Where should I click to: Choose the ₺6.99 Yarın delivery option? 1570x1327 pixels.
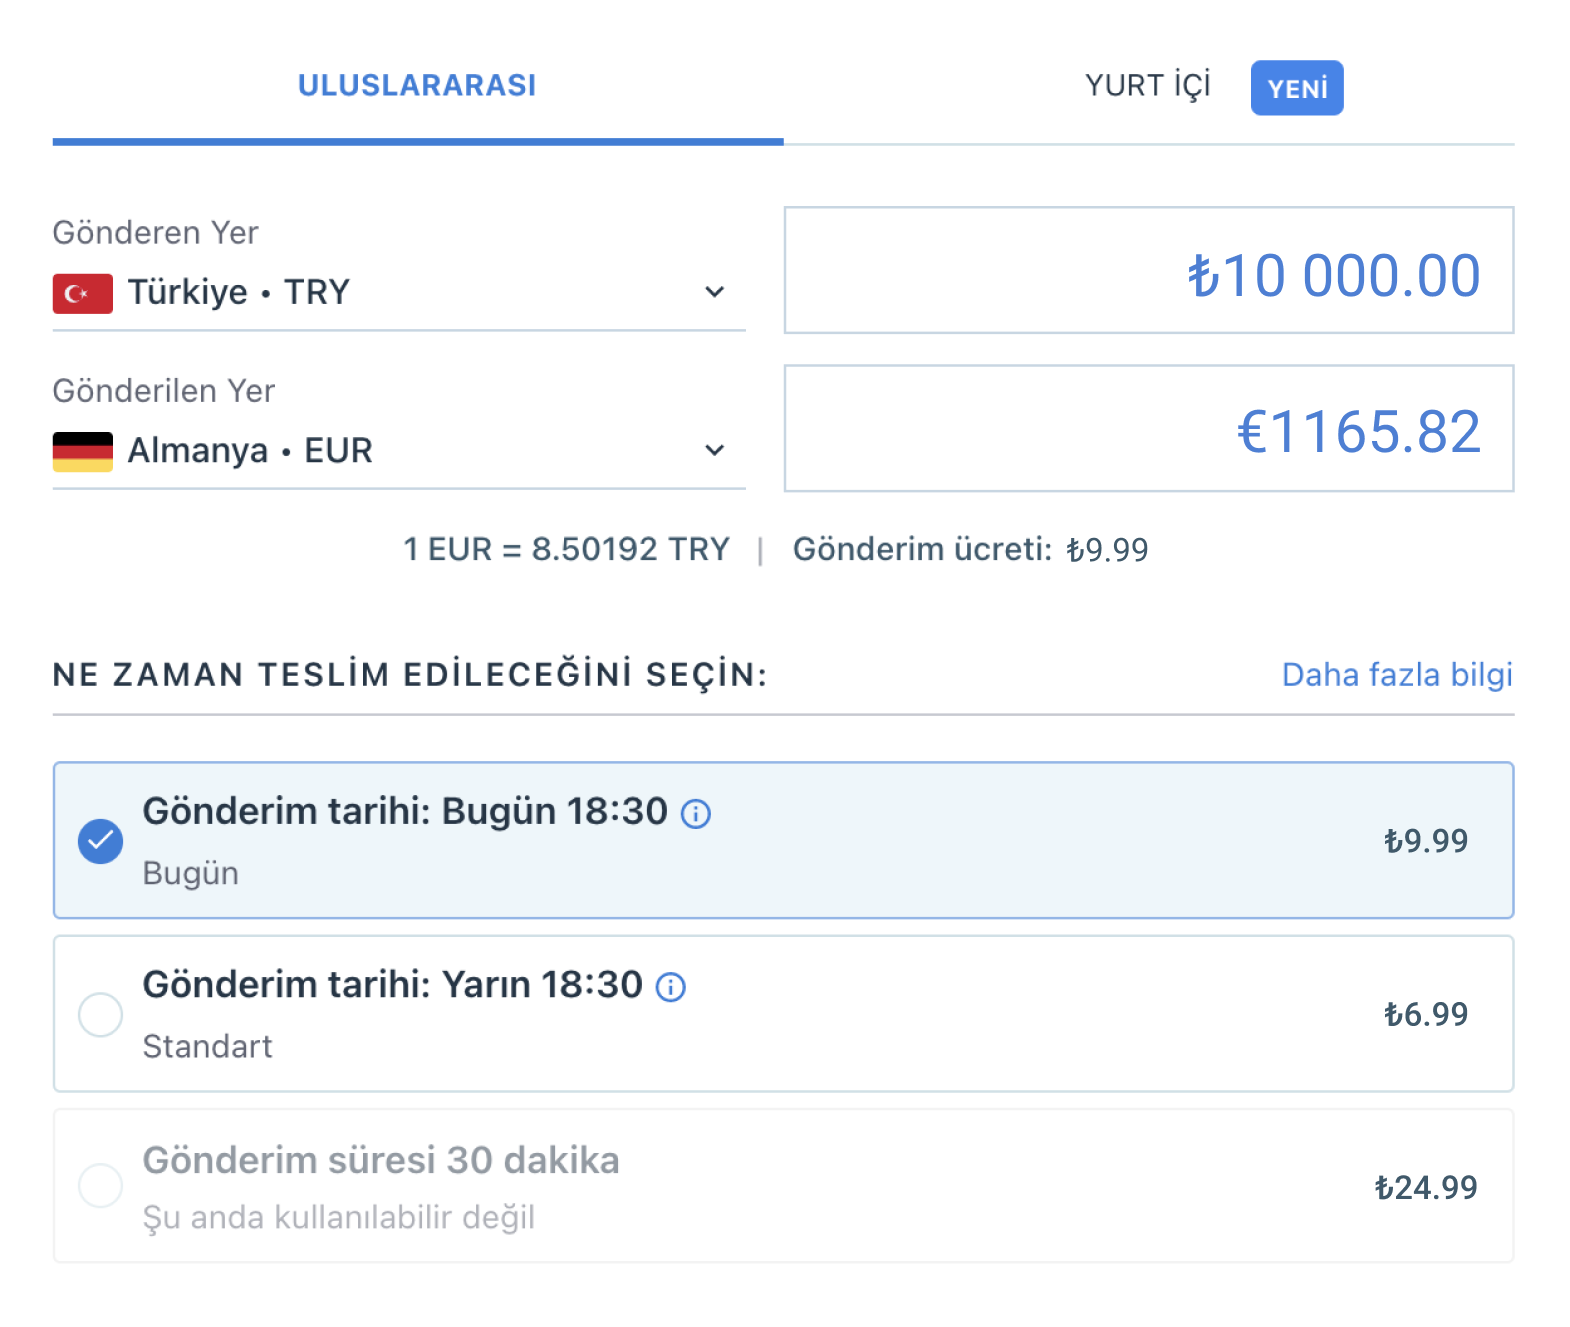783,1014
